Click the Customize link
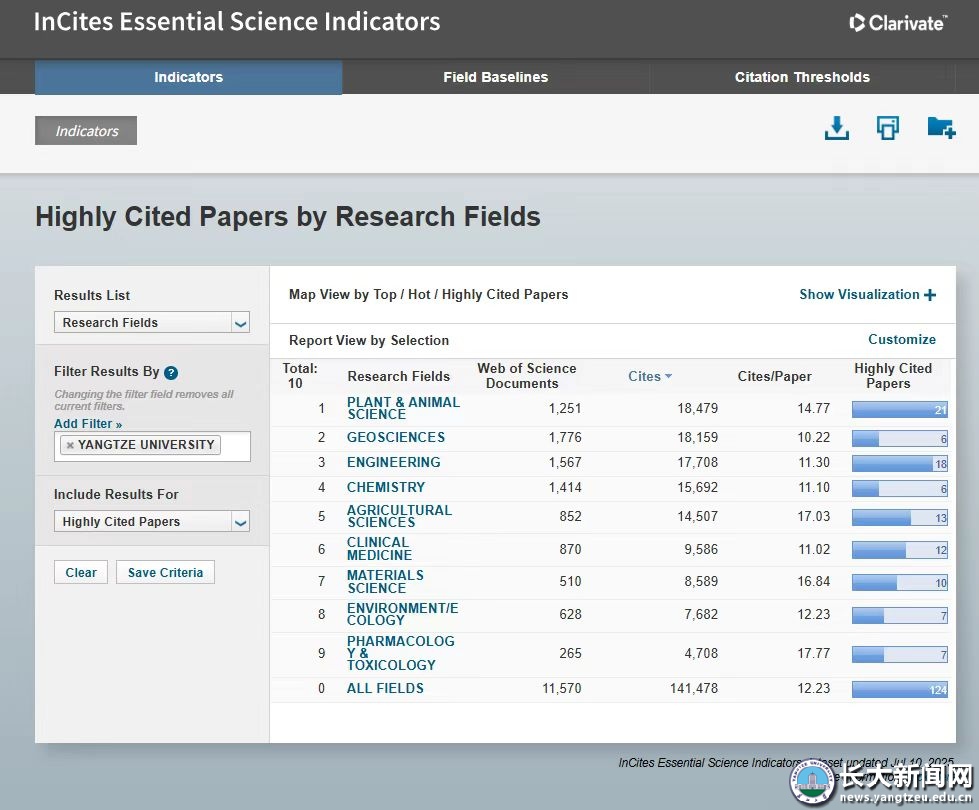Image resolution: width=979 pixels, height=810 pixels. (x=902, y=339)
